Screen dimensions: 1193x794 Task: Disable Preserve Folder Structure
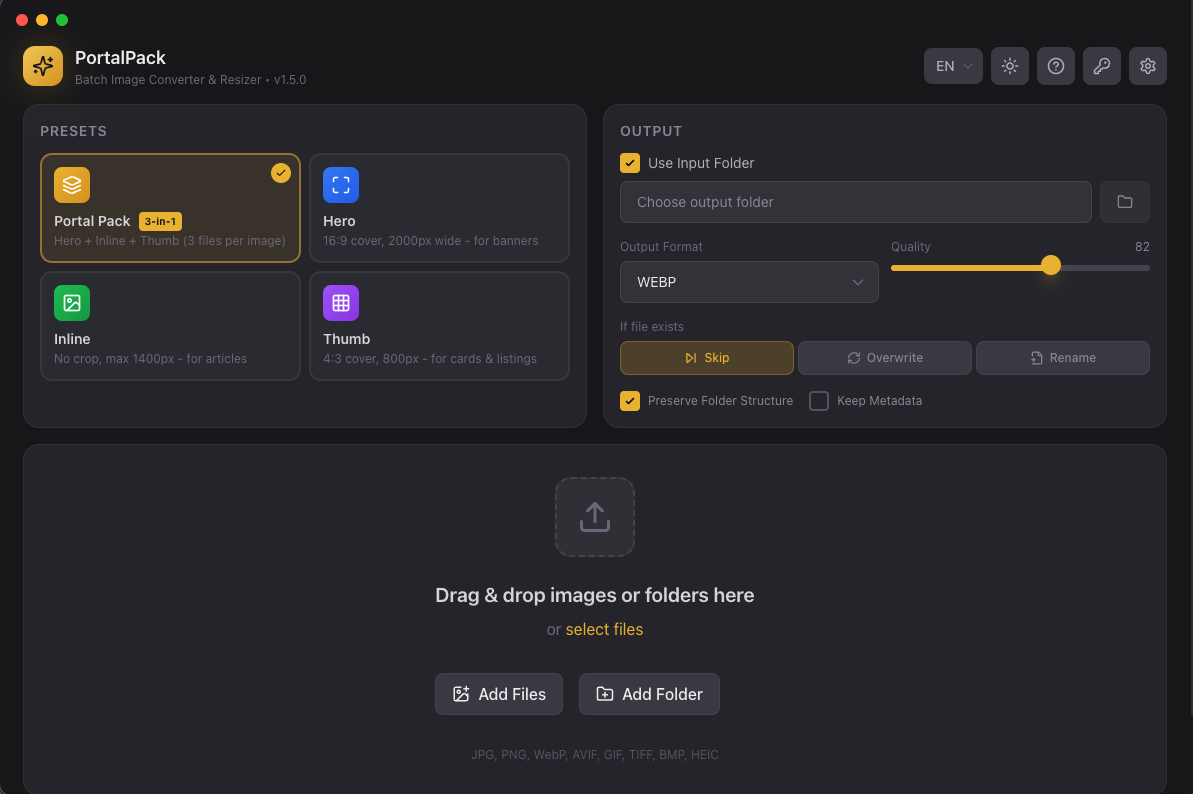[629, 400]
